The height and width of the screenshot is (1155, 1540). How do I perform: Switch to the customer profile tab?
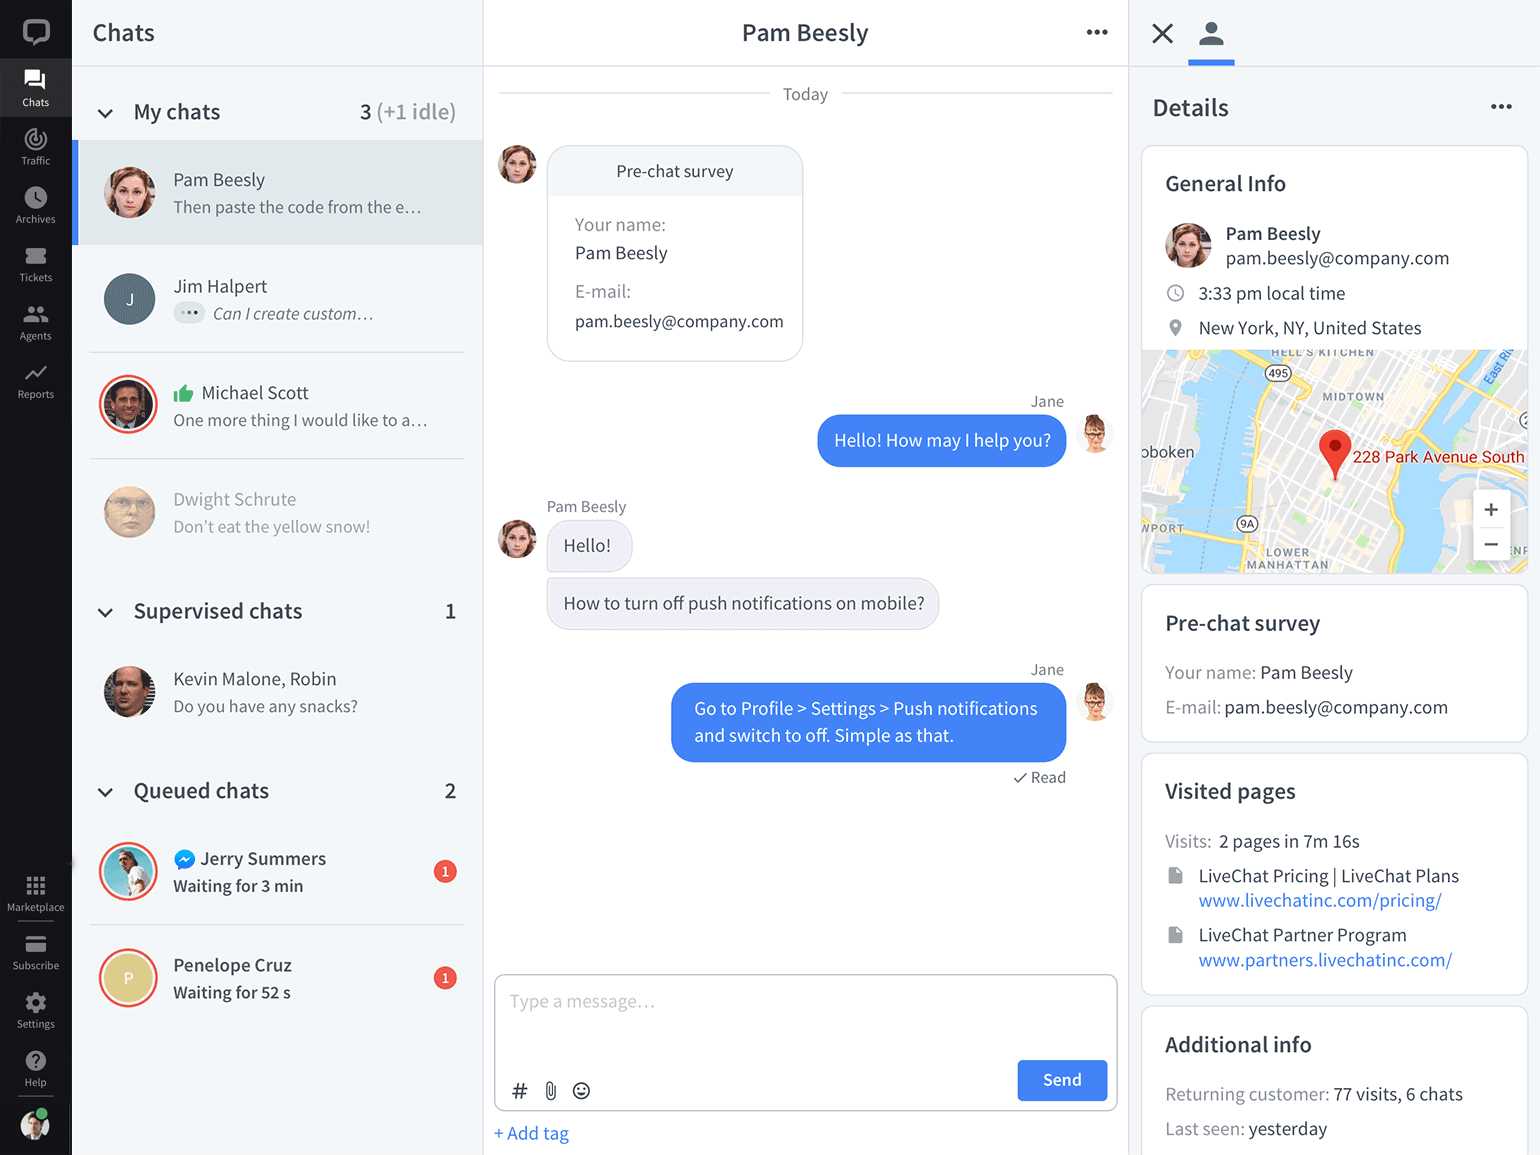point(1211,33)
